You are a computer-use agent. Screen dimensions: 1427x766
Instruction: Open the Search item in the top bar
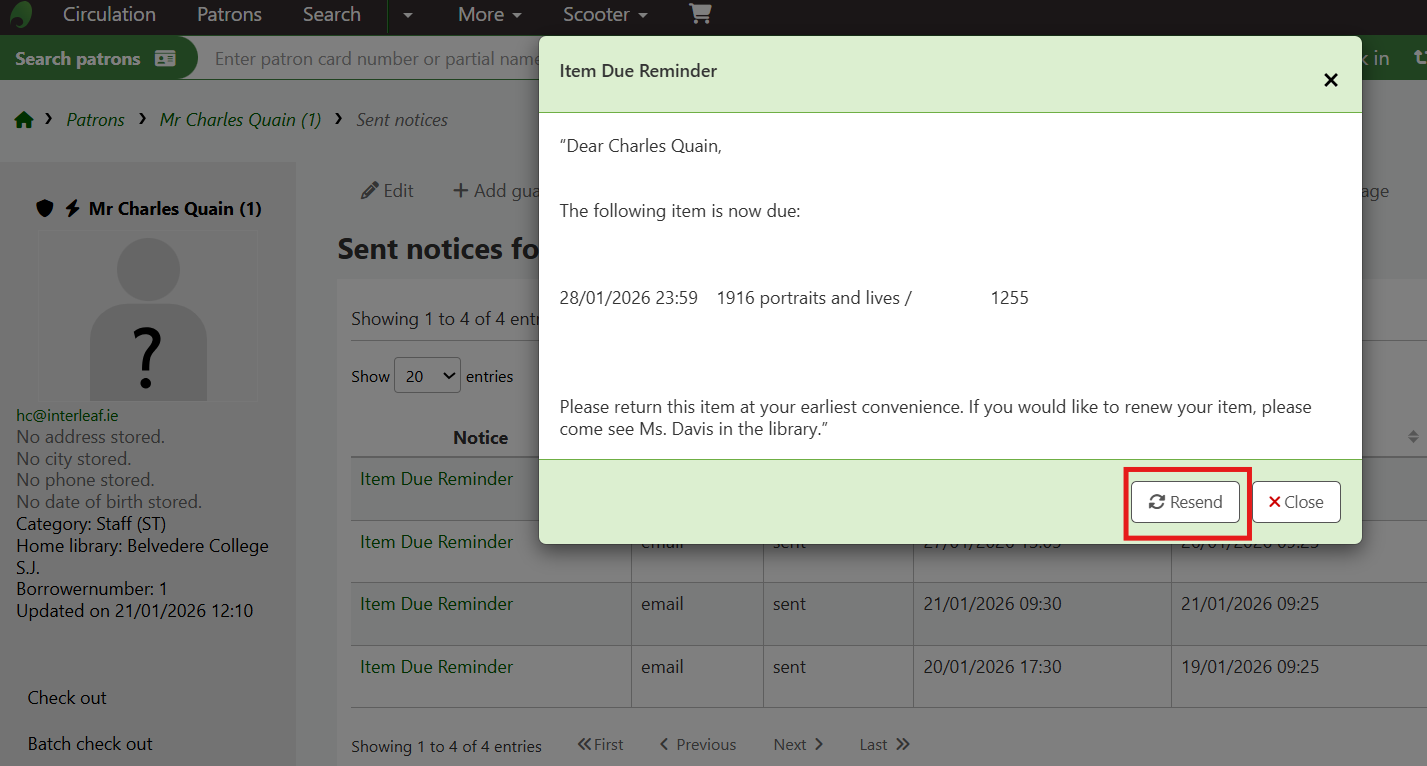tap(332, 14)
